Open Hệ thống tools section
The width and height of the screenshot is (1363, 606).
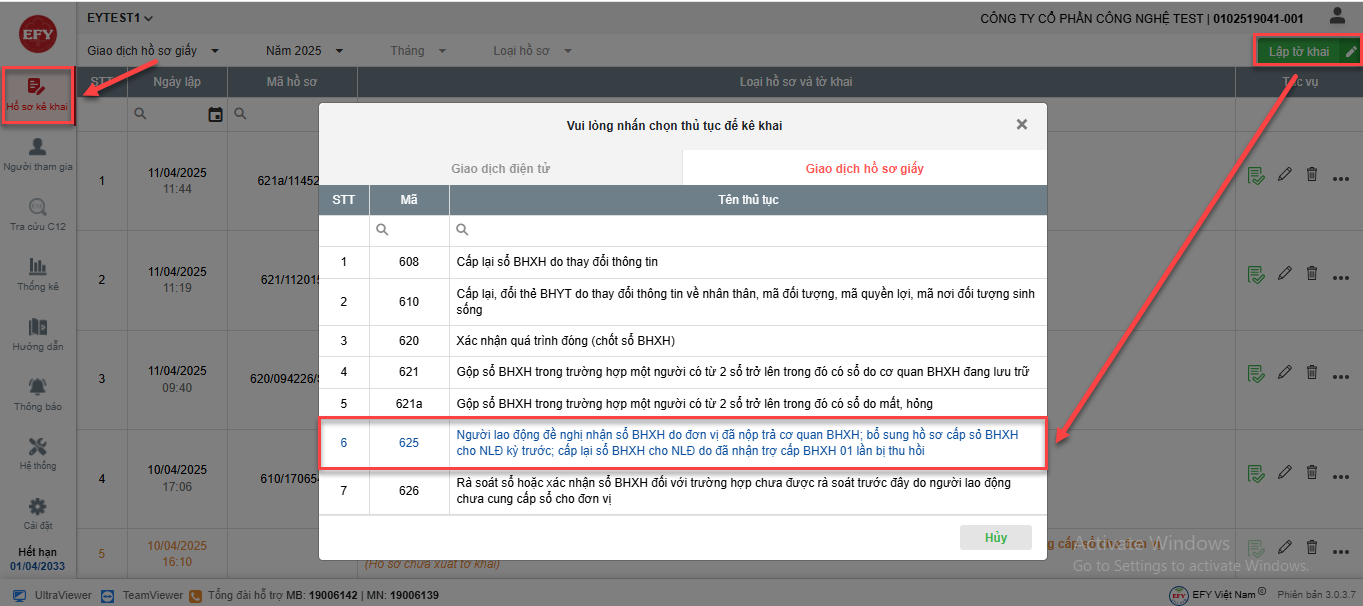coord(38,454)
